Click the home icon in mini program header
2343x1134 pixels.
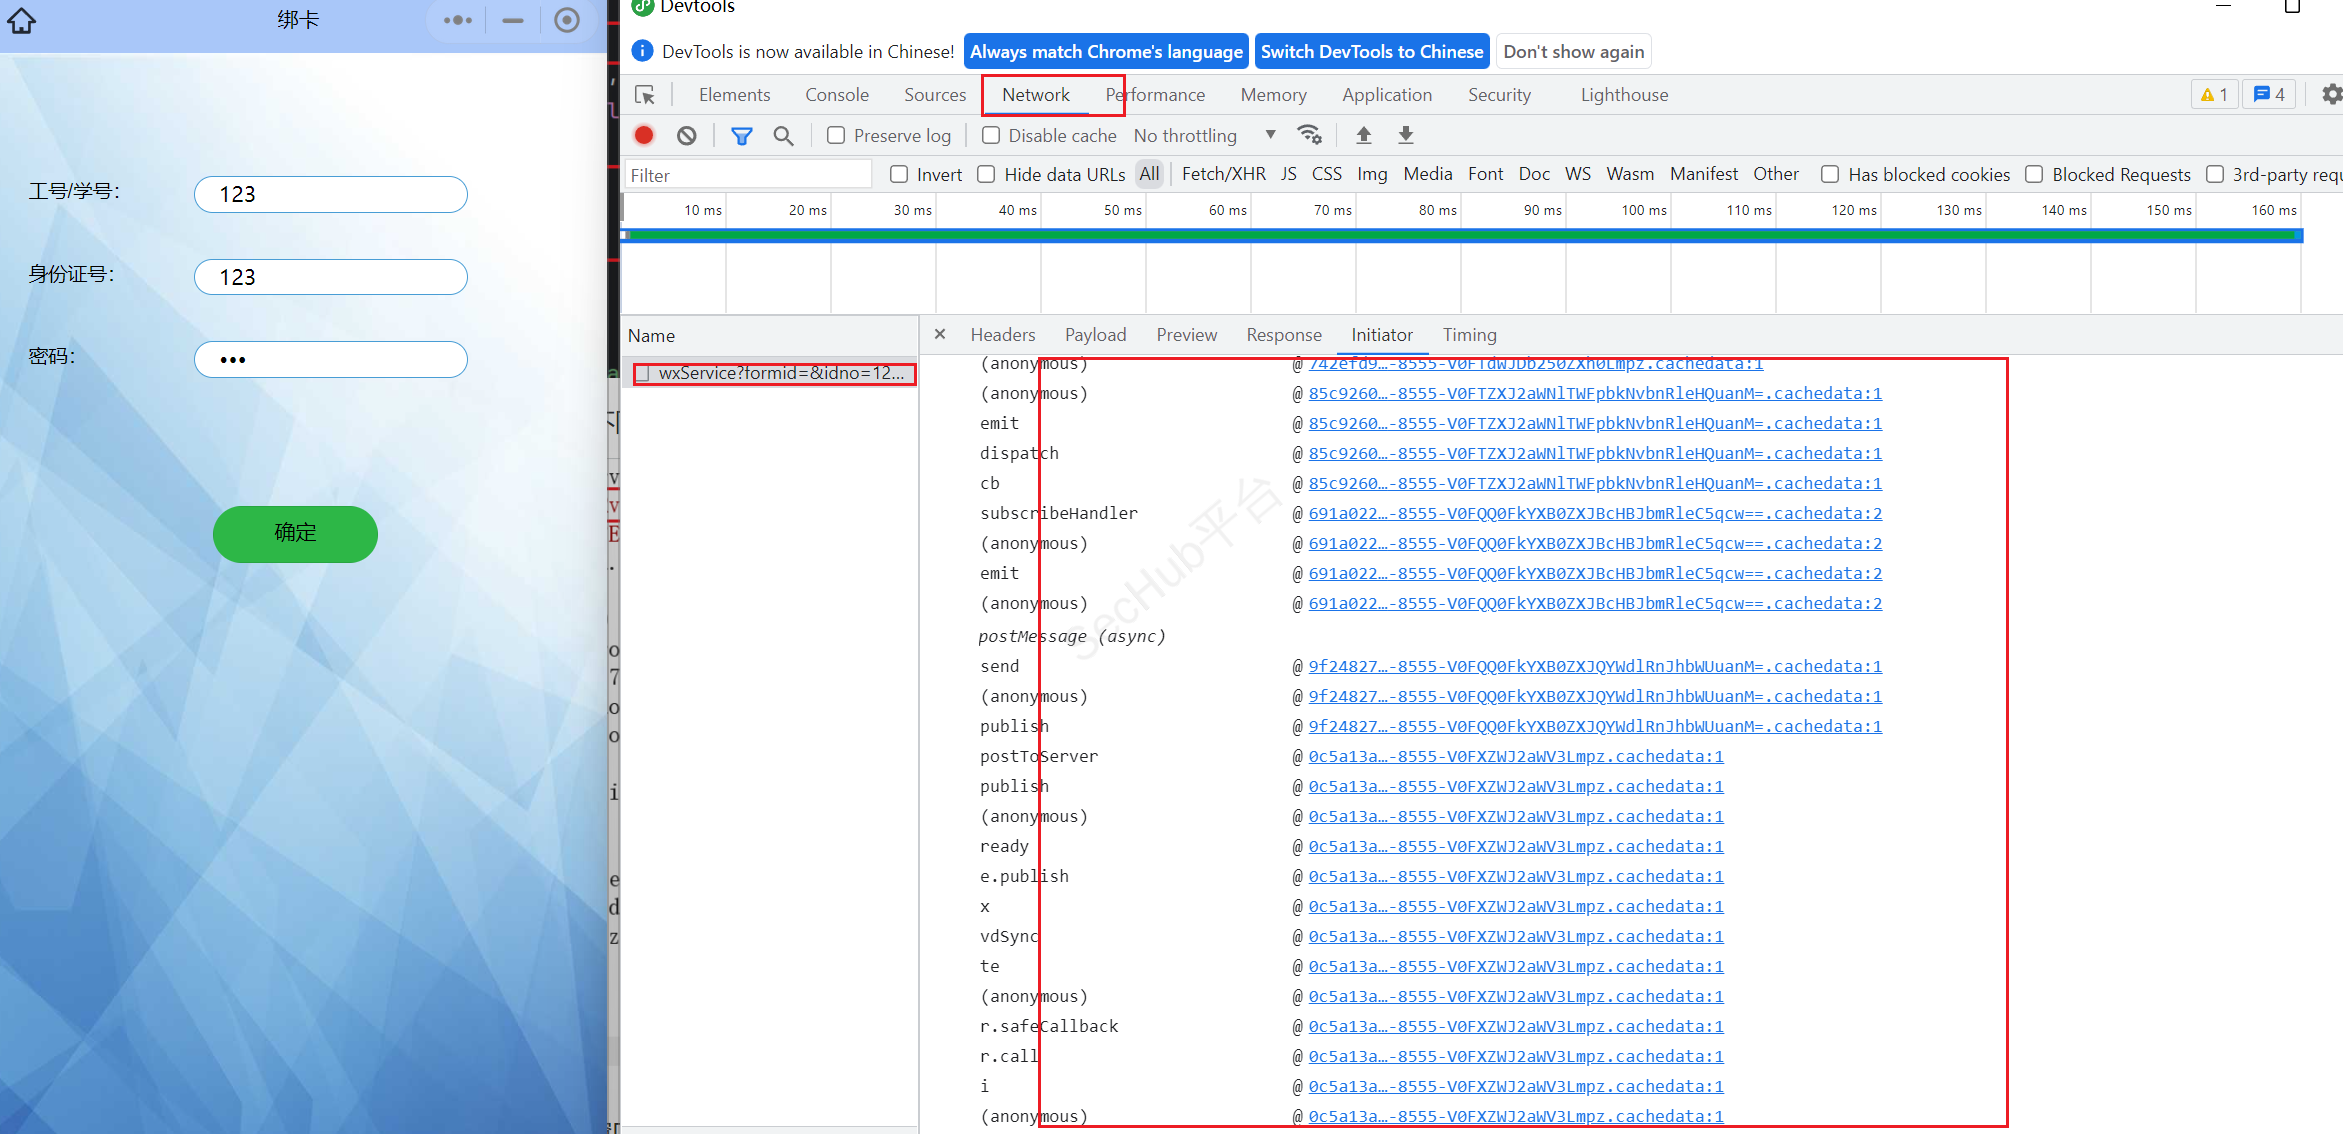click(21, 20)
